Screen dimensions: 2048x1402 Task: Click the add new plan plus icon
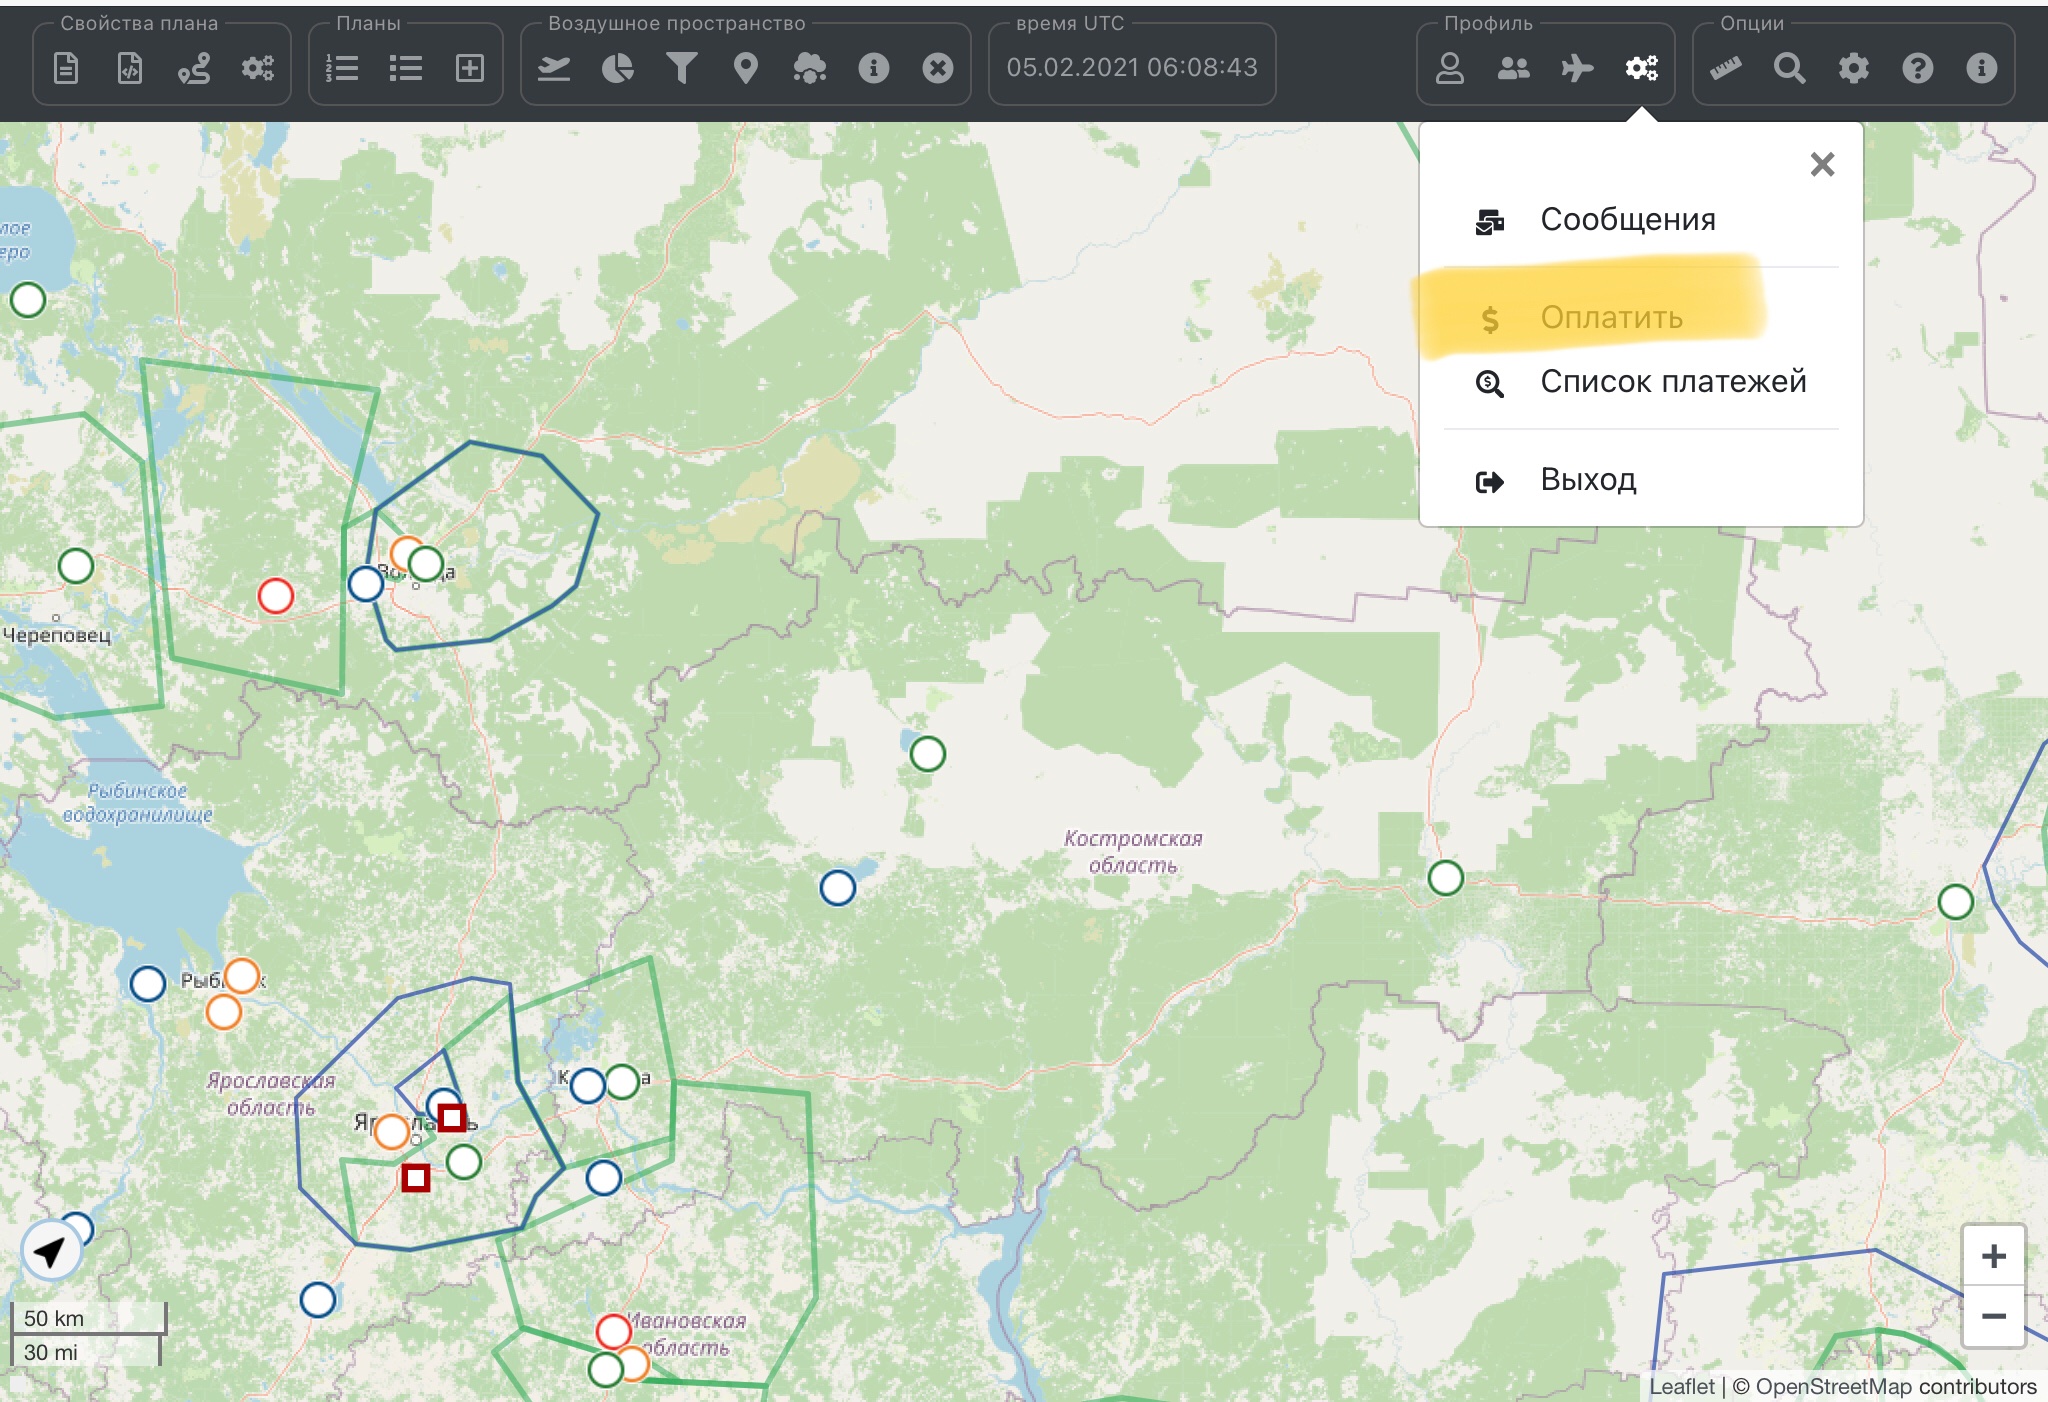469,68
